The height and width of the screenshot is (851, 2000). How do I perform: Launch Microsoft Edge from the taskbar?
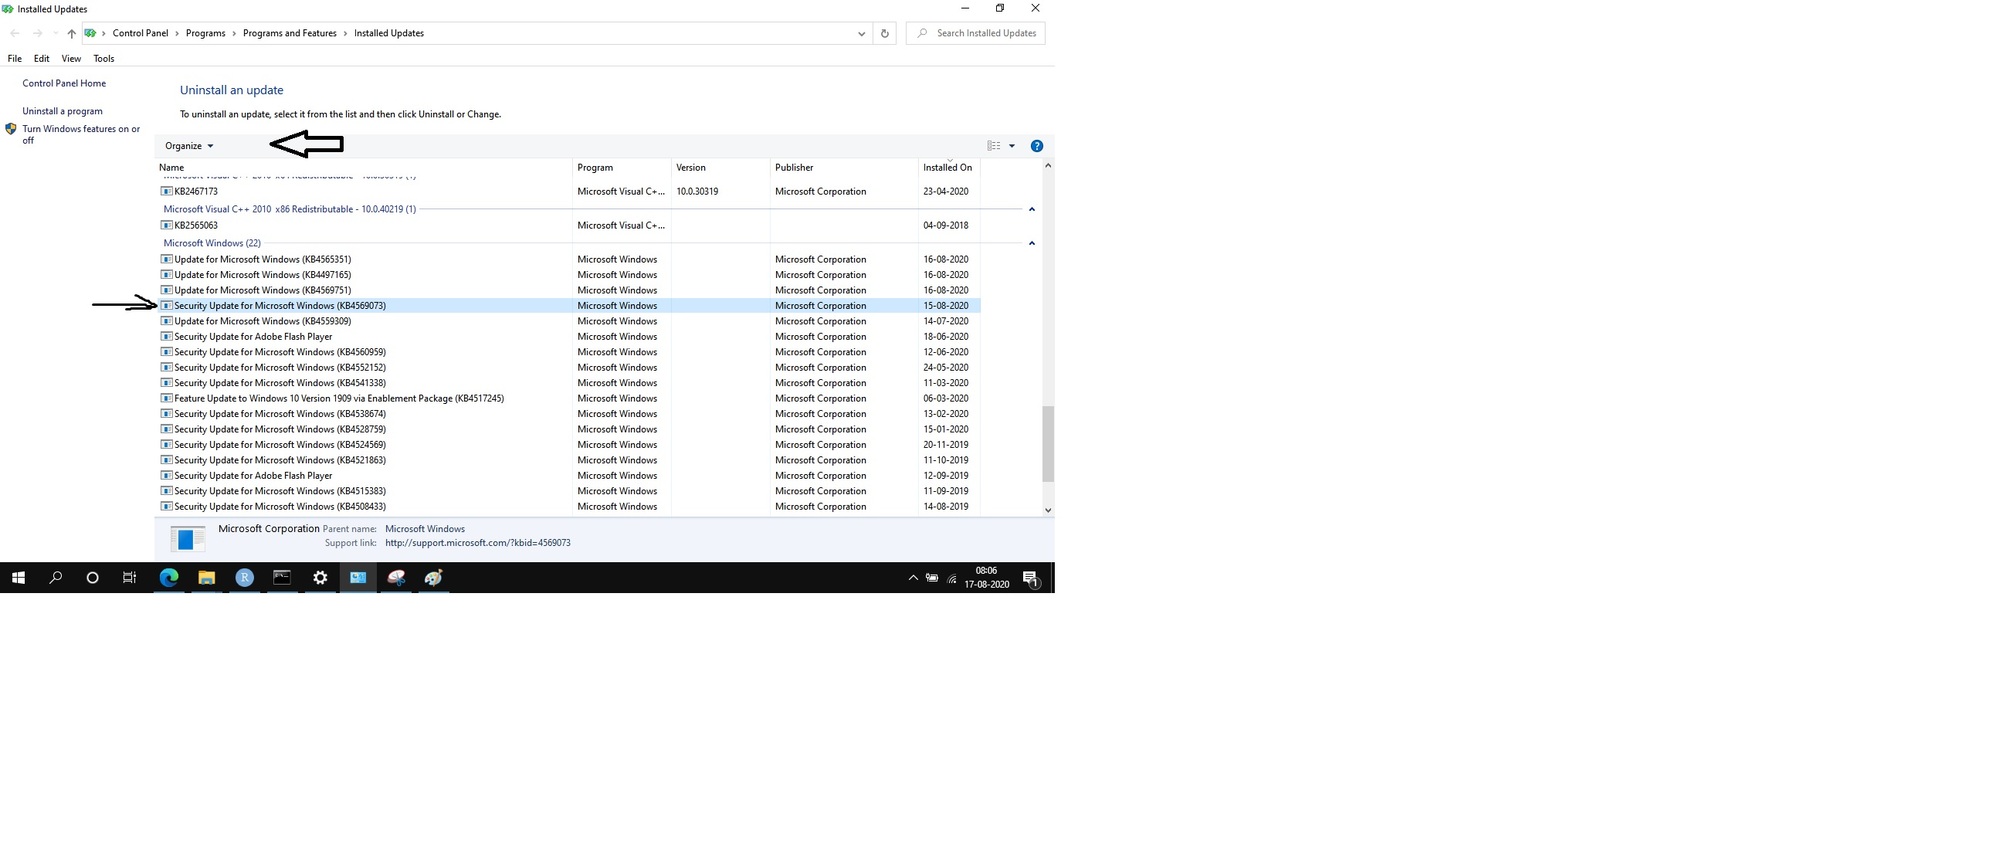pos(169,577)
